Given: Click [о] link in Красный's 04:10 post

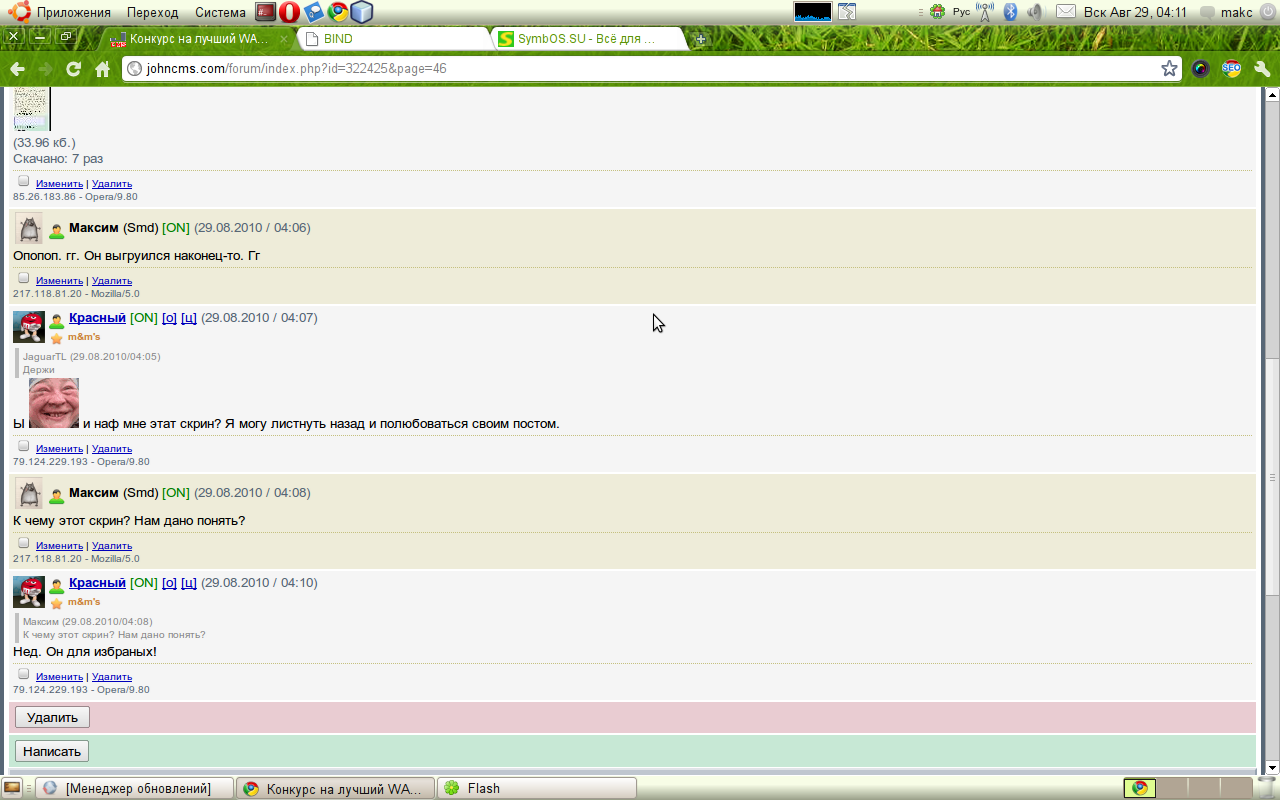Looking at the screenshot, I should 169,583.
